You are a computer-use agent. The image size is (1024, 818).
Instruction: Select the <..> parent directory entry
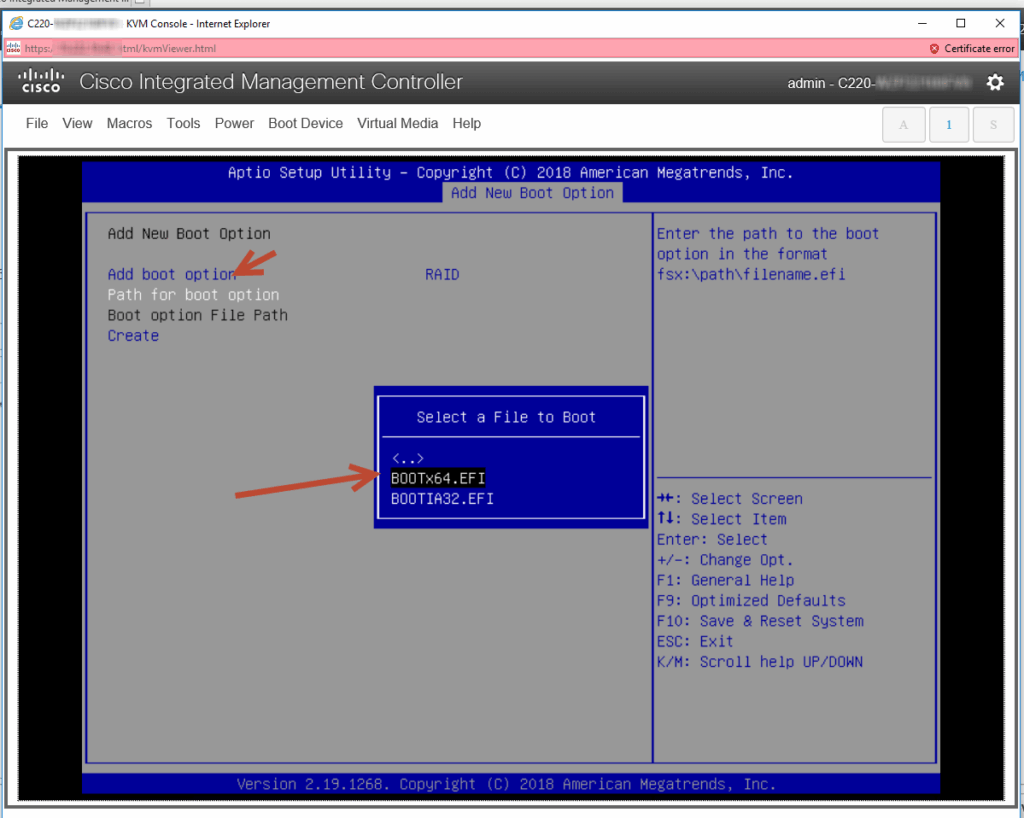coord(408,458)
